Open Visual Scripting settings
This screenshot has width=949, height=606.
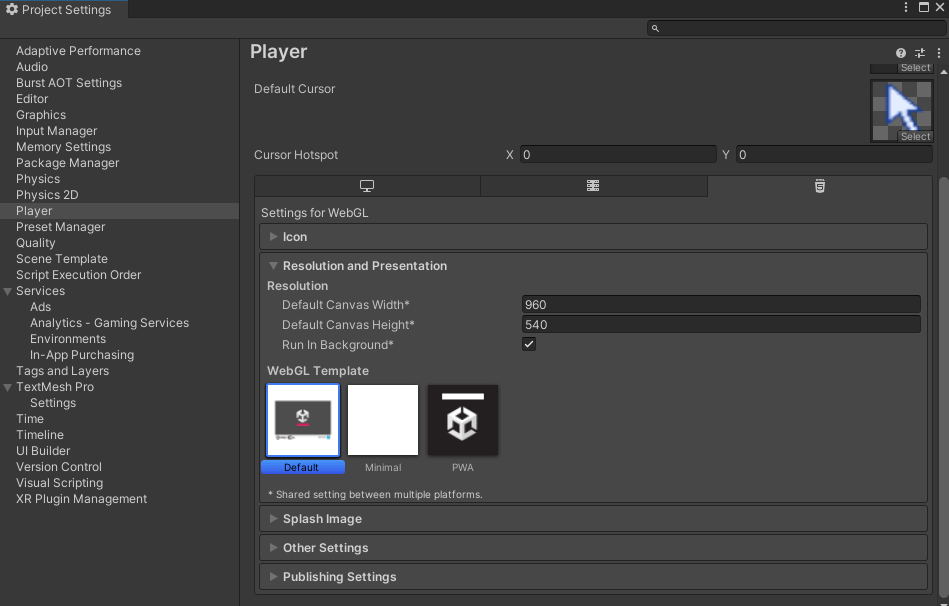coord(59,483)
